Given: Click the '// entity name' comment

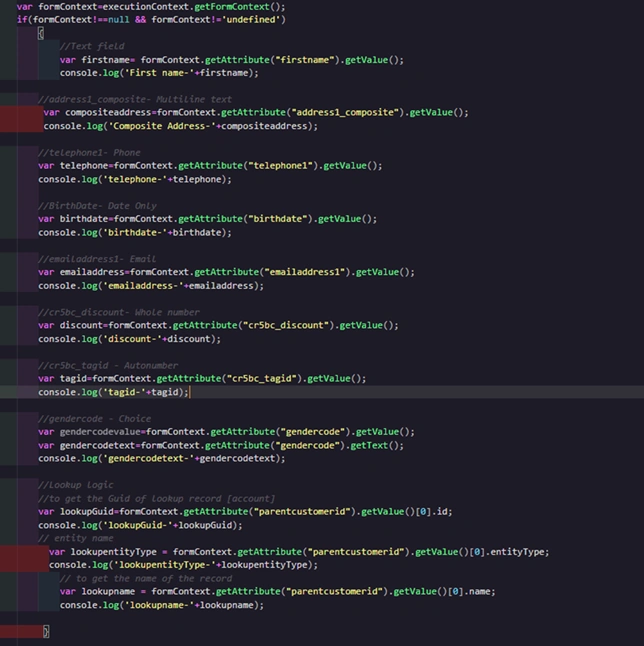Looking at the screenshot, I should click(x=76, y=538).
